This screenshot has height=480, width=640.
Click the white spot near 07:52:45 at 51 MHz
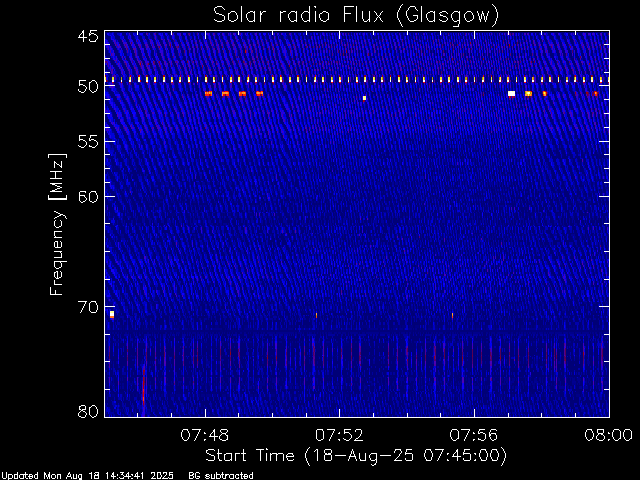[x=364, y=98]
